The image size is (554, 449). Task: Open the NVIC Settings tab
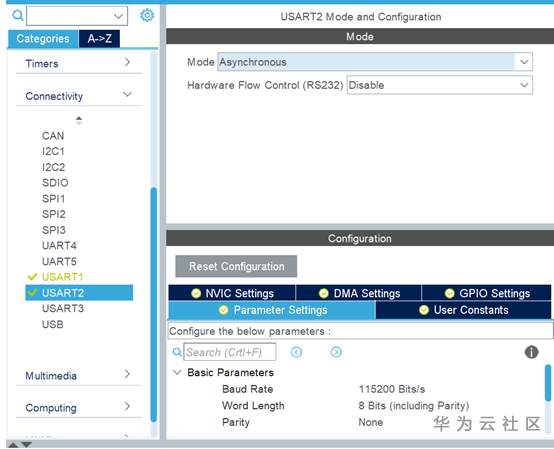point(232,293)
